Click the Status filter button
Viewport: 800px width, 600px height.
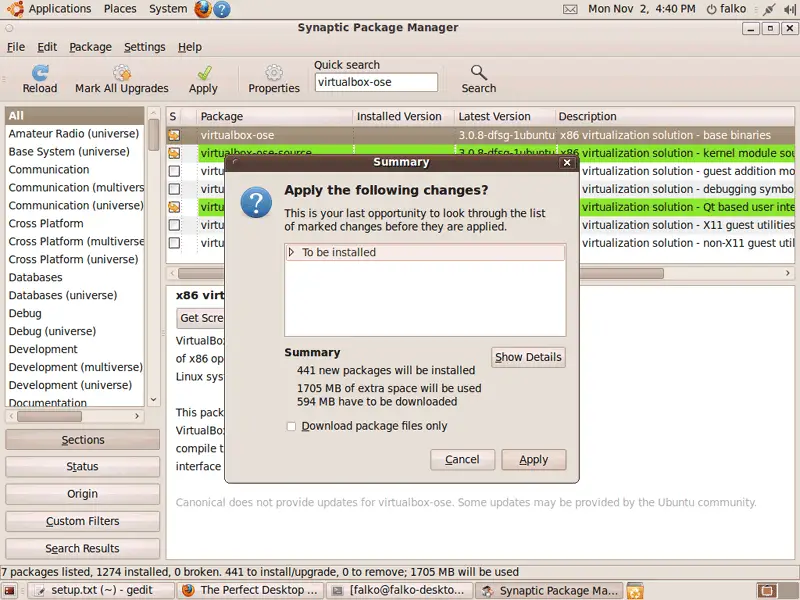click(82, 467)
